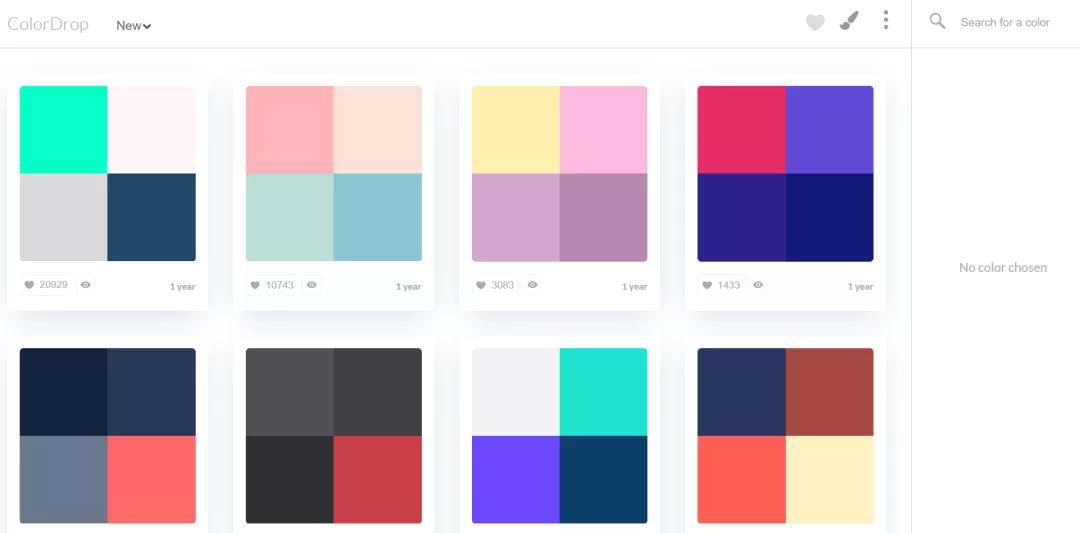Click the search magnifier icon

pyautogui.click(x=937, y=21)
